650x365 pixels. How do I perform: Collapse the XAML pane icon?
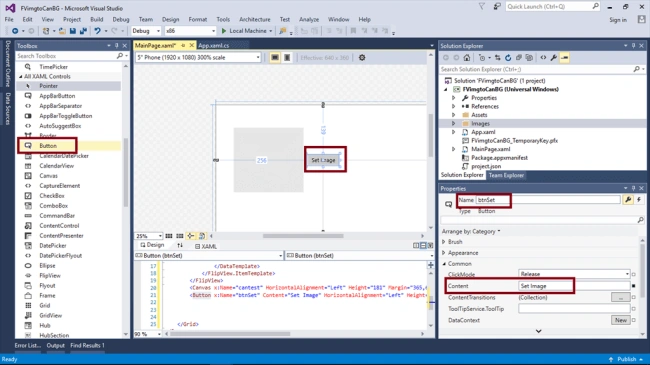tap(430, 246)
